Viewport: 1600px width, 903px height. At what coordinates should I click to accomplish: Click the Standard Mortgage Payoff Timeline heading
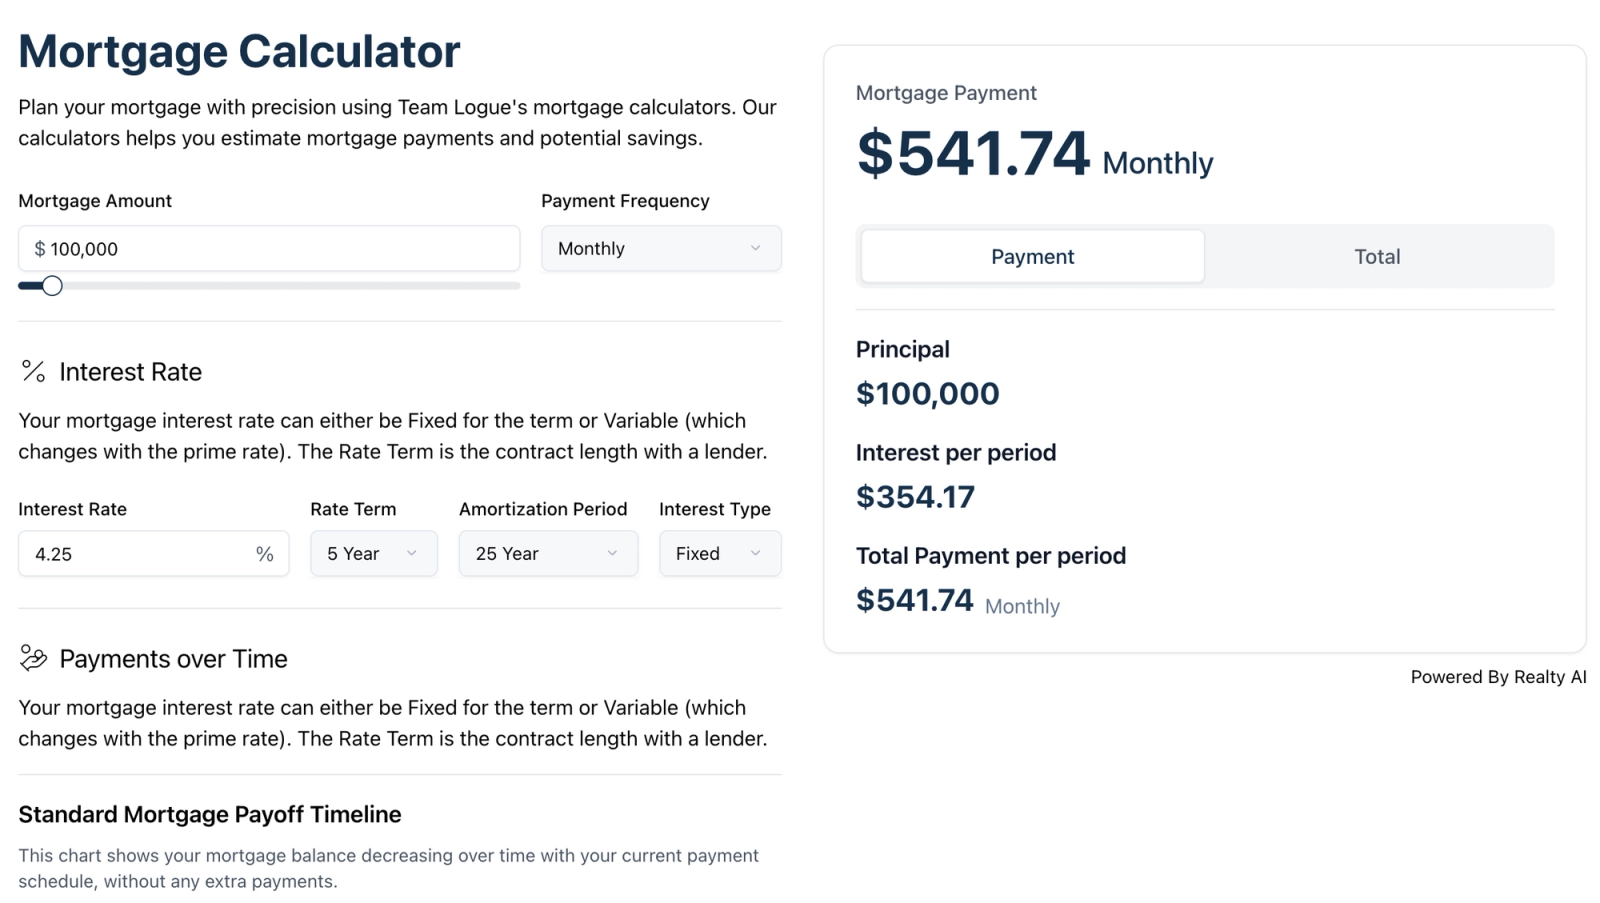(210, 814)
